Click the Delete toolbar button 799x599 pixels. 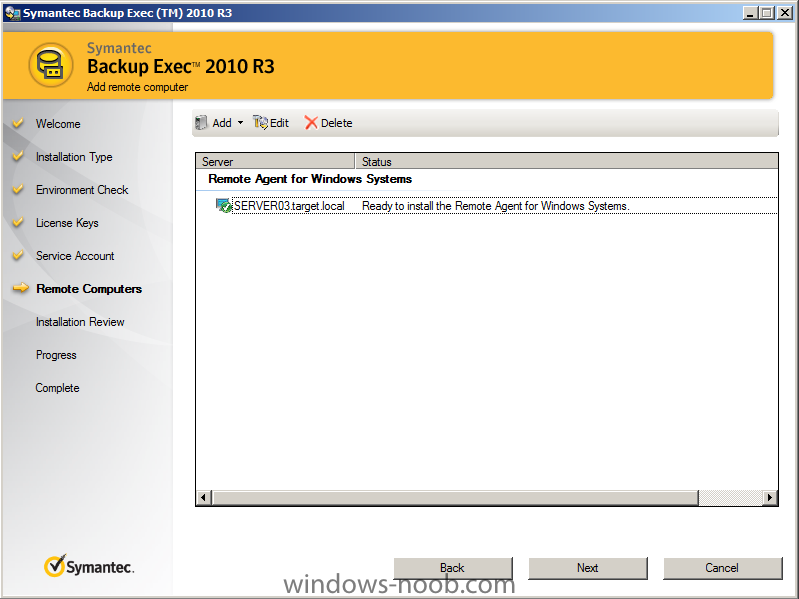(x=328, y=123)
